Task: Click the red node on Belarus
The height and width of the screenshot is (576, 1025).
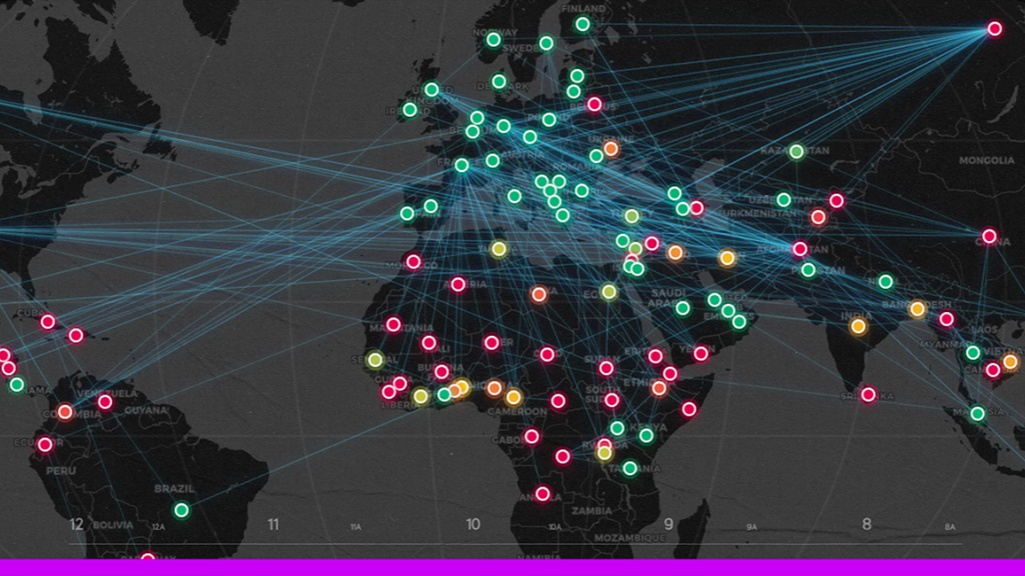Action: coord(594,104)
